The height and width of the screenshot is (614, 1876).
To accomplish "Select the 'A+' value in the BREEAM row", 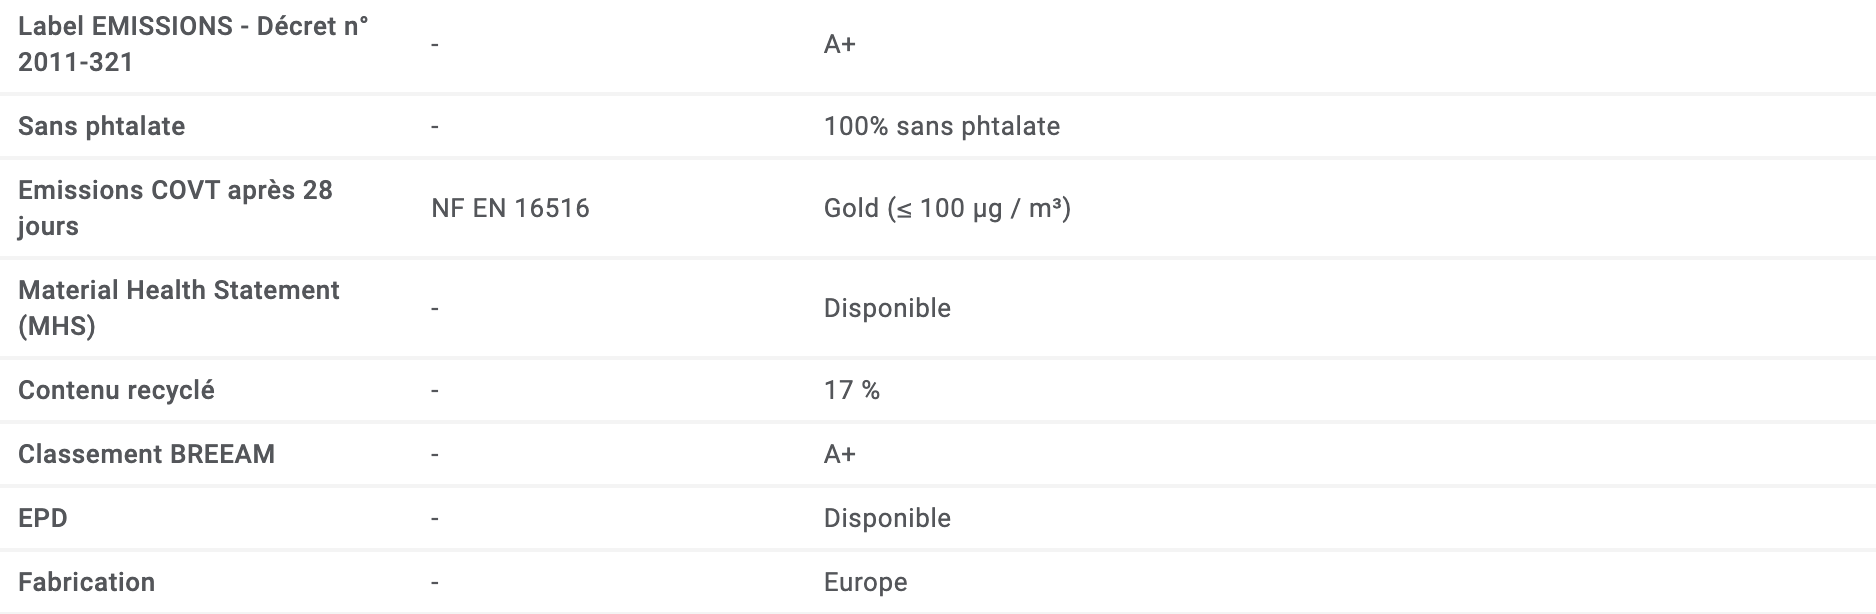I will pos(839,454).
